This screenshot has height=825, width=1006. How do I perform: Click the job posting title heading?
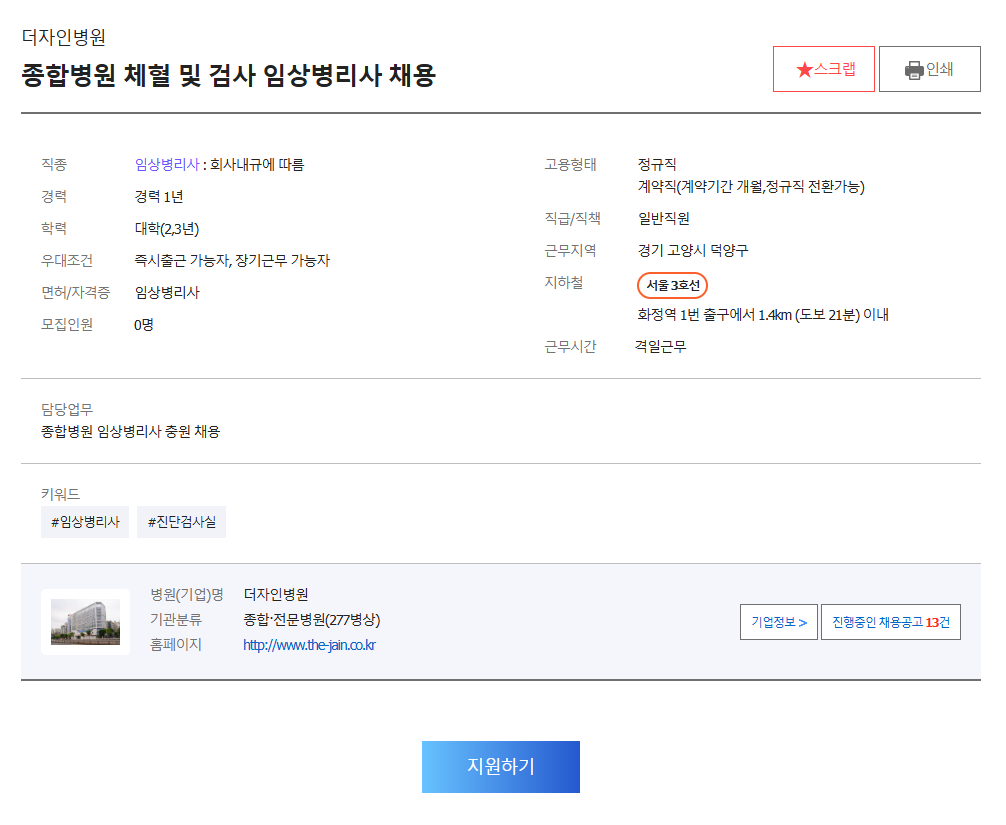[x=229, y=76]
